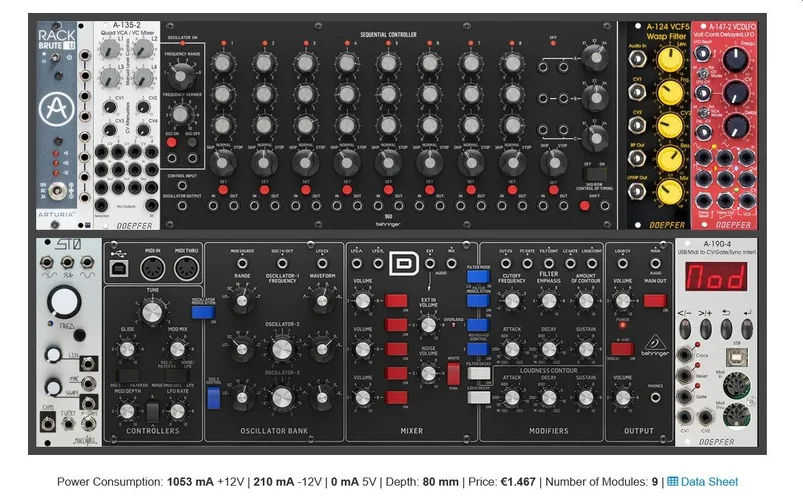Click the Cutoff Frequency knob in Modifiers
803x500 pixels.
[x=512, y=301]
